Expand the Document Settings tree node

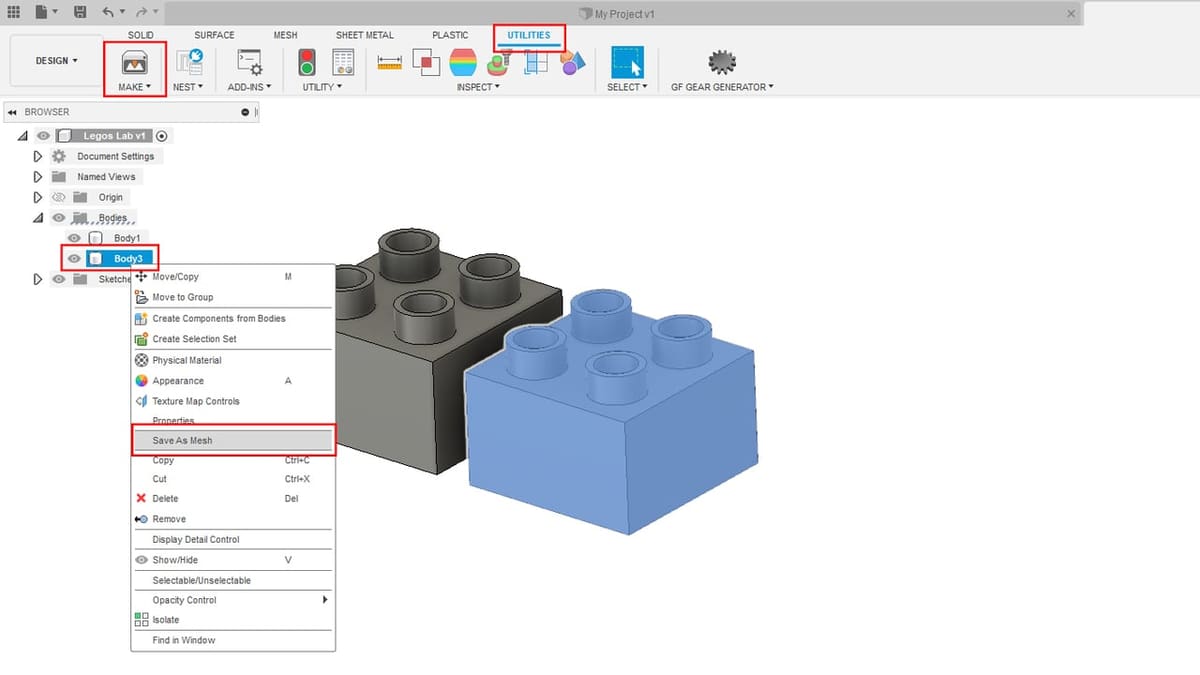(x=38, y=156)
